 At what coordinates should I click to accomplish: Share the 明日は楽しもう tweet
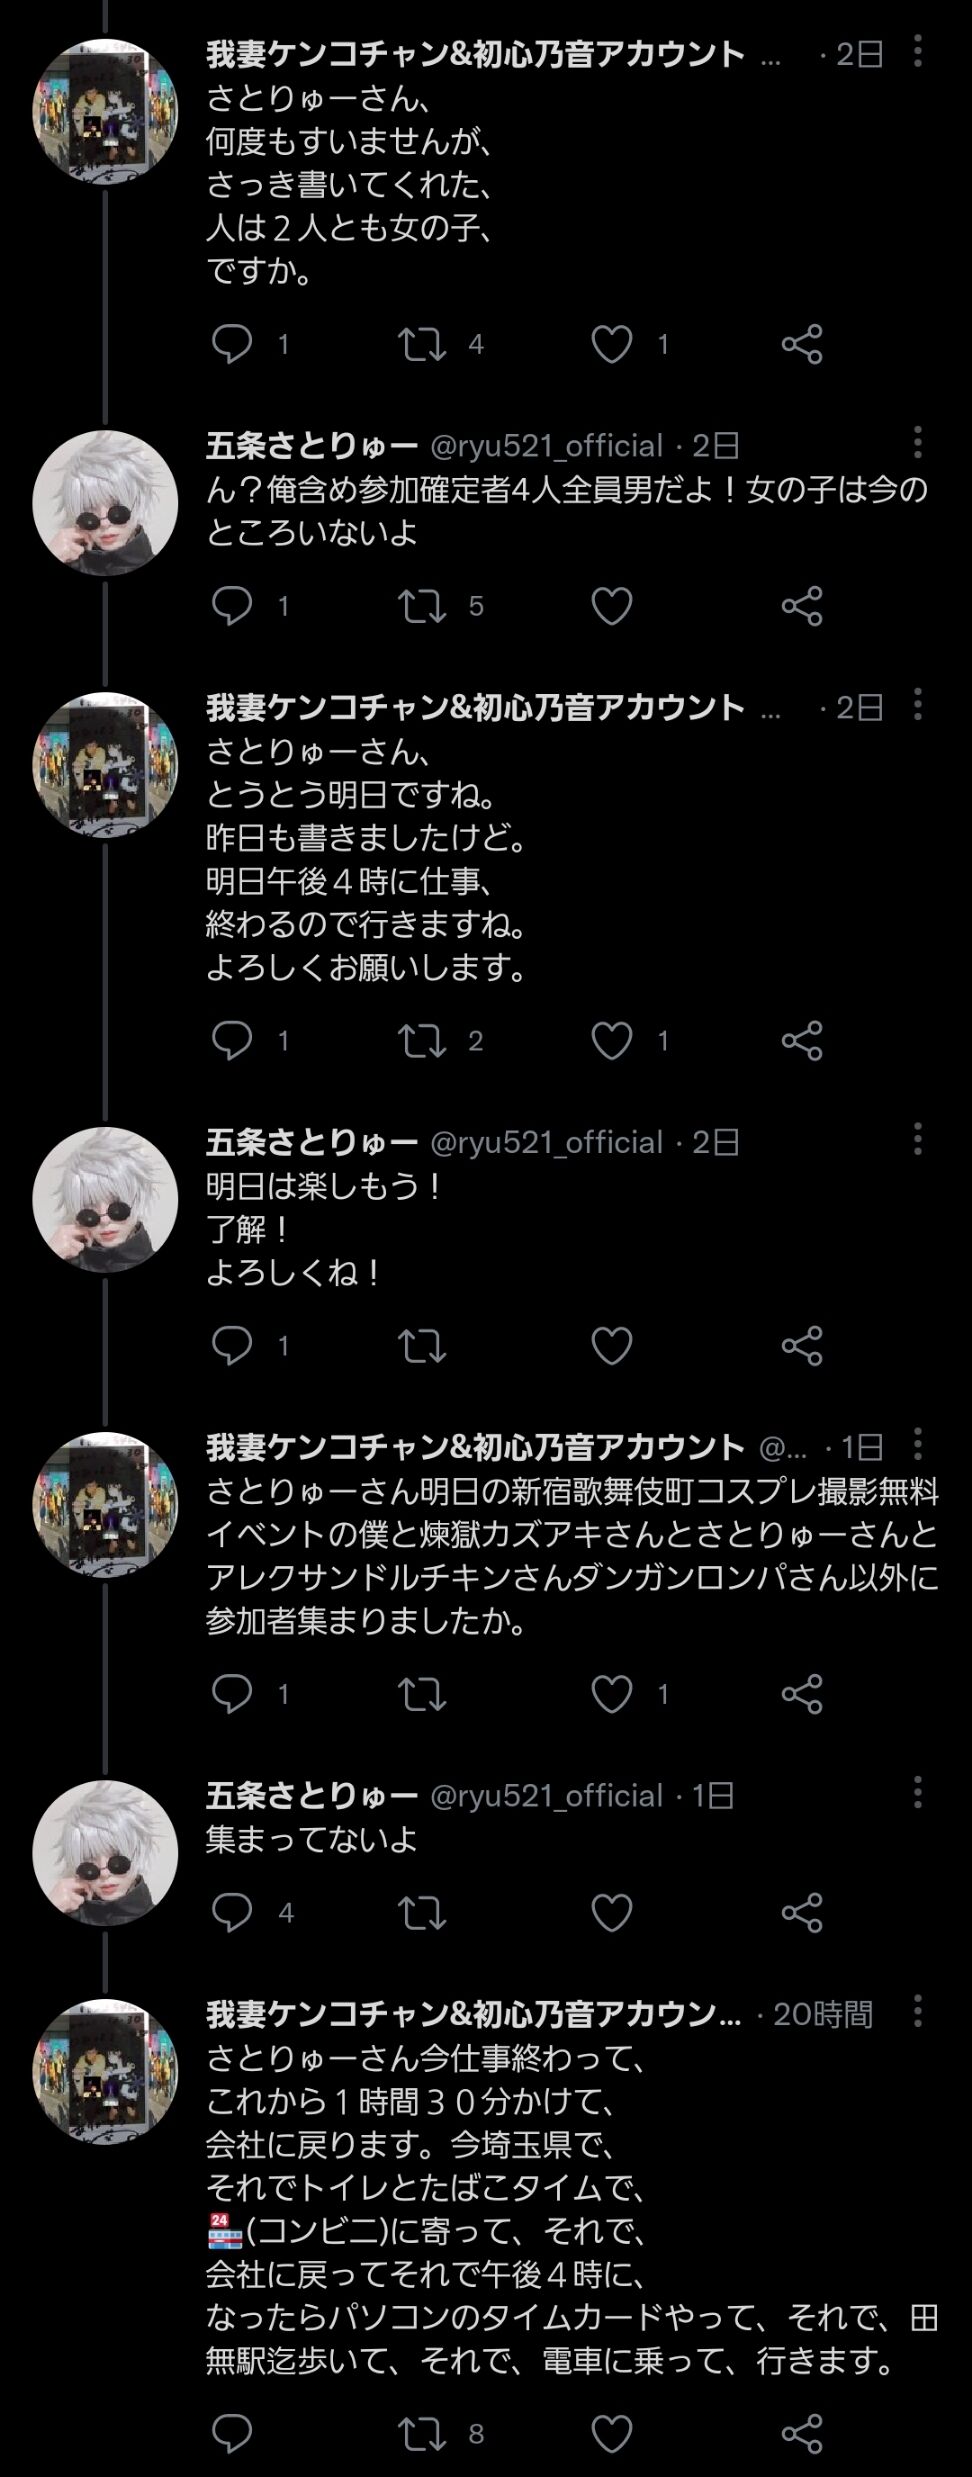[x=802, y=1346]
